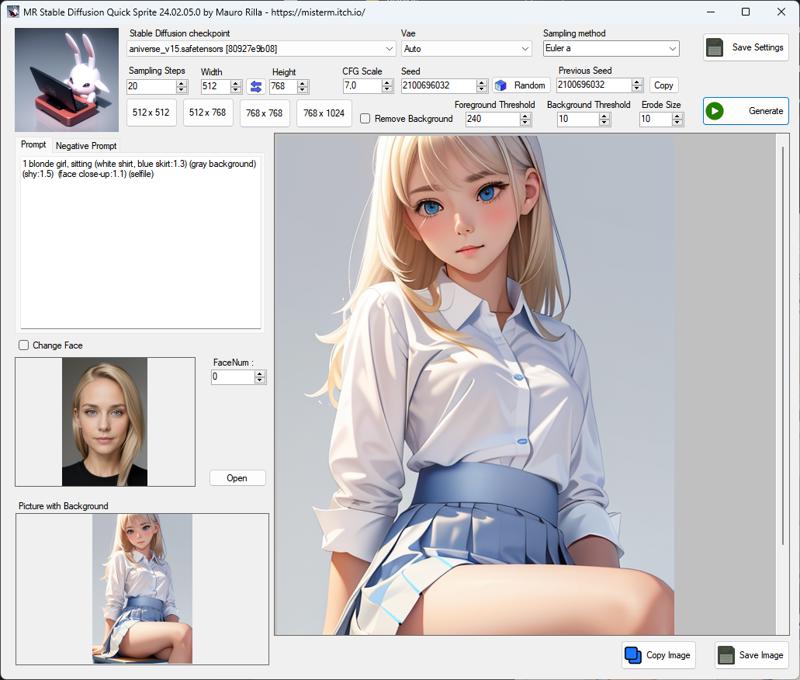Click the Open button for face image
Image resolution: width=800 pixels, height=680 pixels.
pos(237,478)
